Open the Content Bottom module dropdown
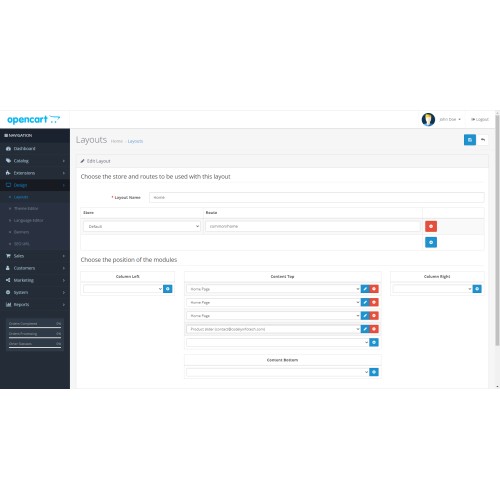The image size is (500, 500). 278,372
